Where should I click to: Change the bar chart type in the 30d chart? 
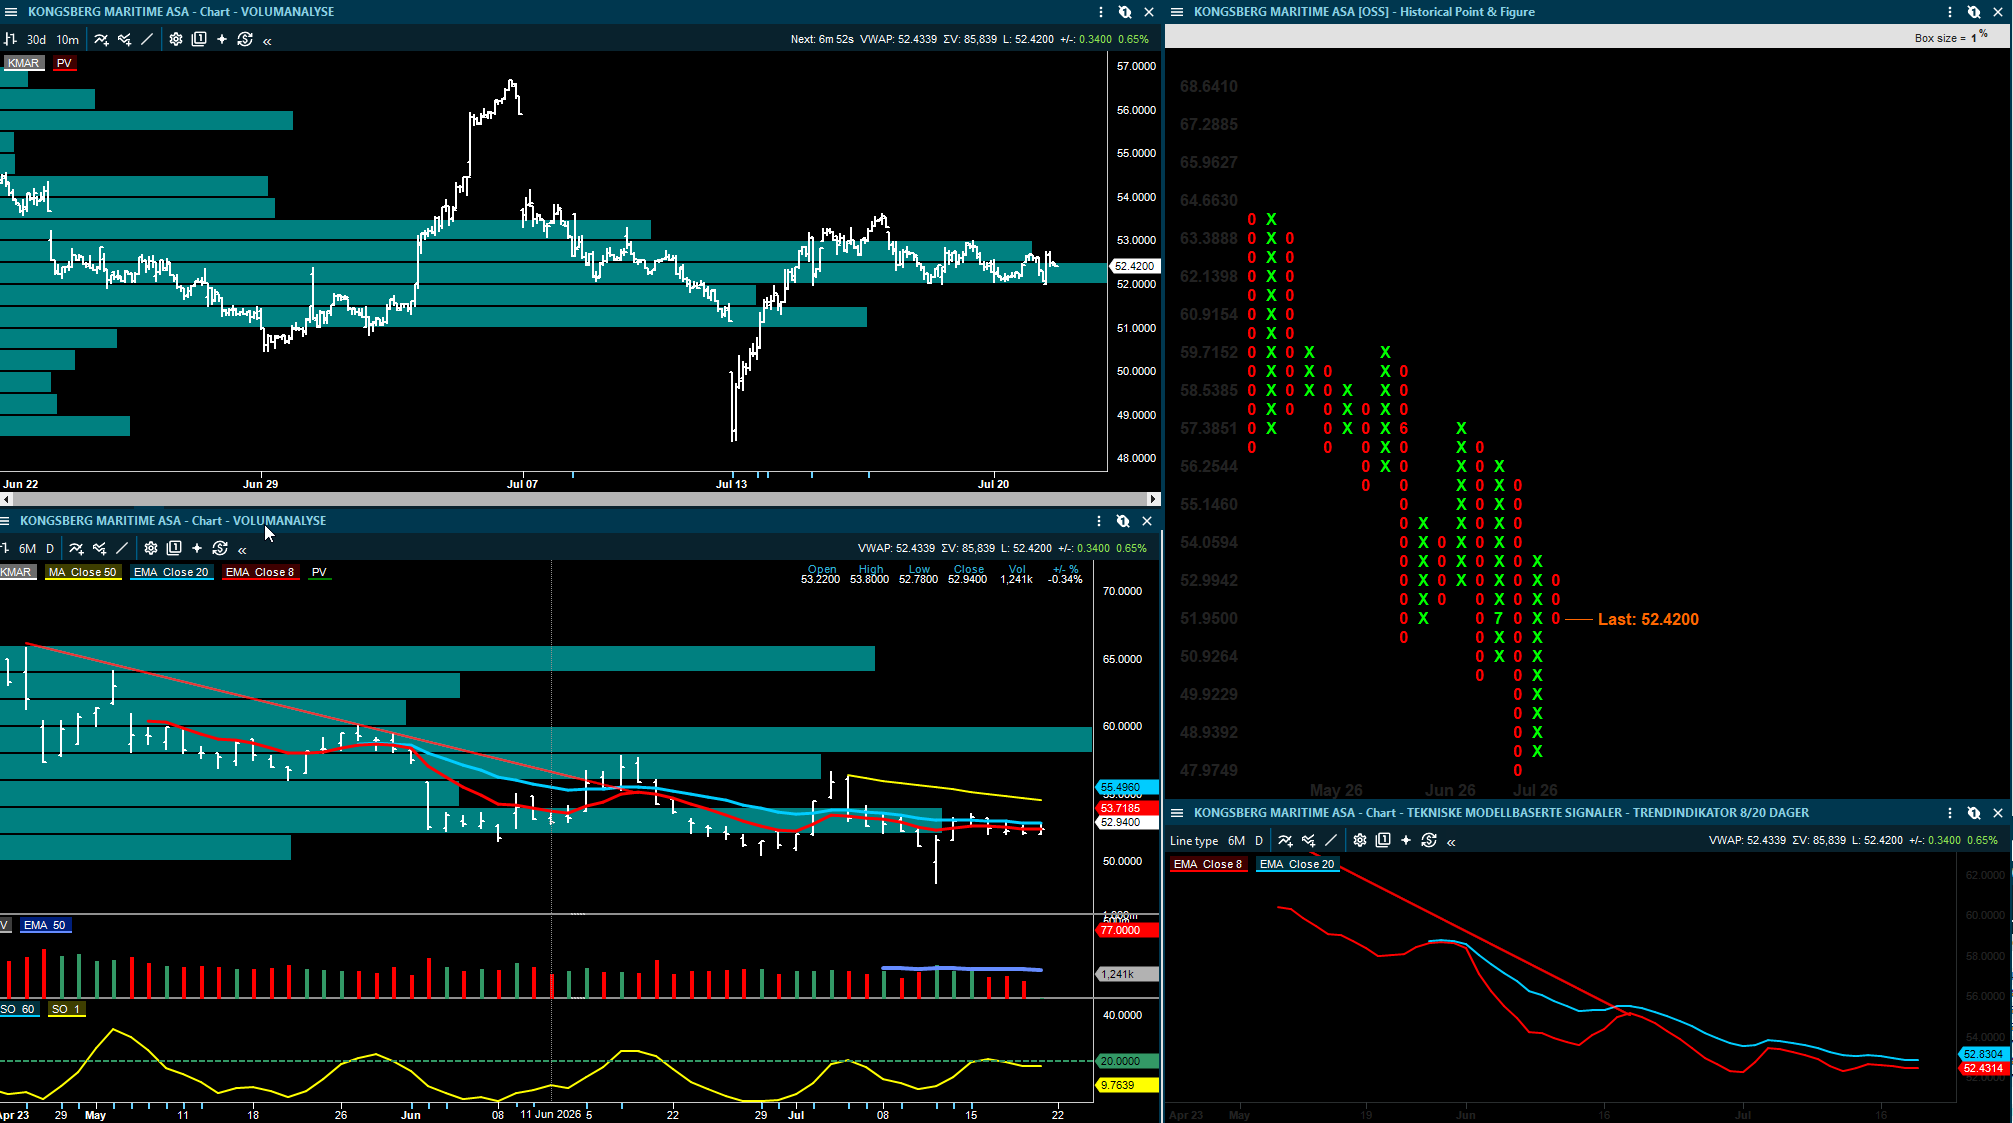10,39
